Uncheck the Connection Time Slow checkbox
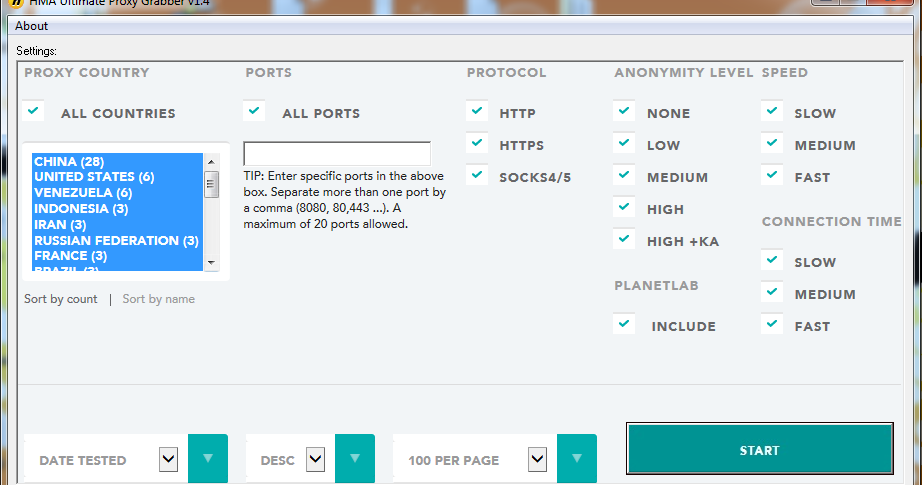922x485 pixels. point(772,260)
